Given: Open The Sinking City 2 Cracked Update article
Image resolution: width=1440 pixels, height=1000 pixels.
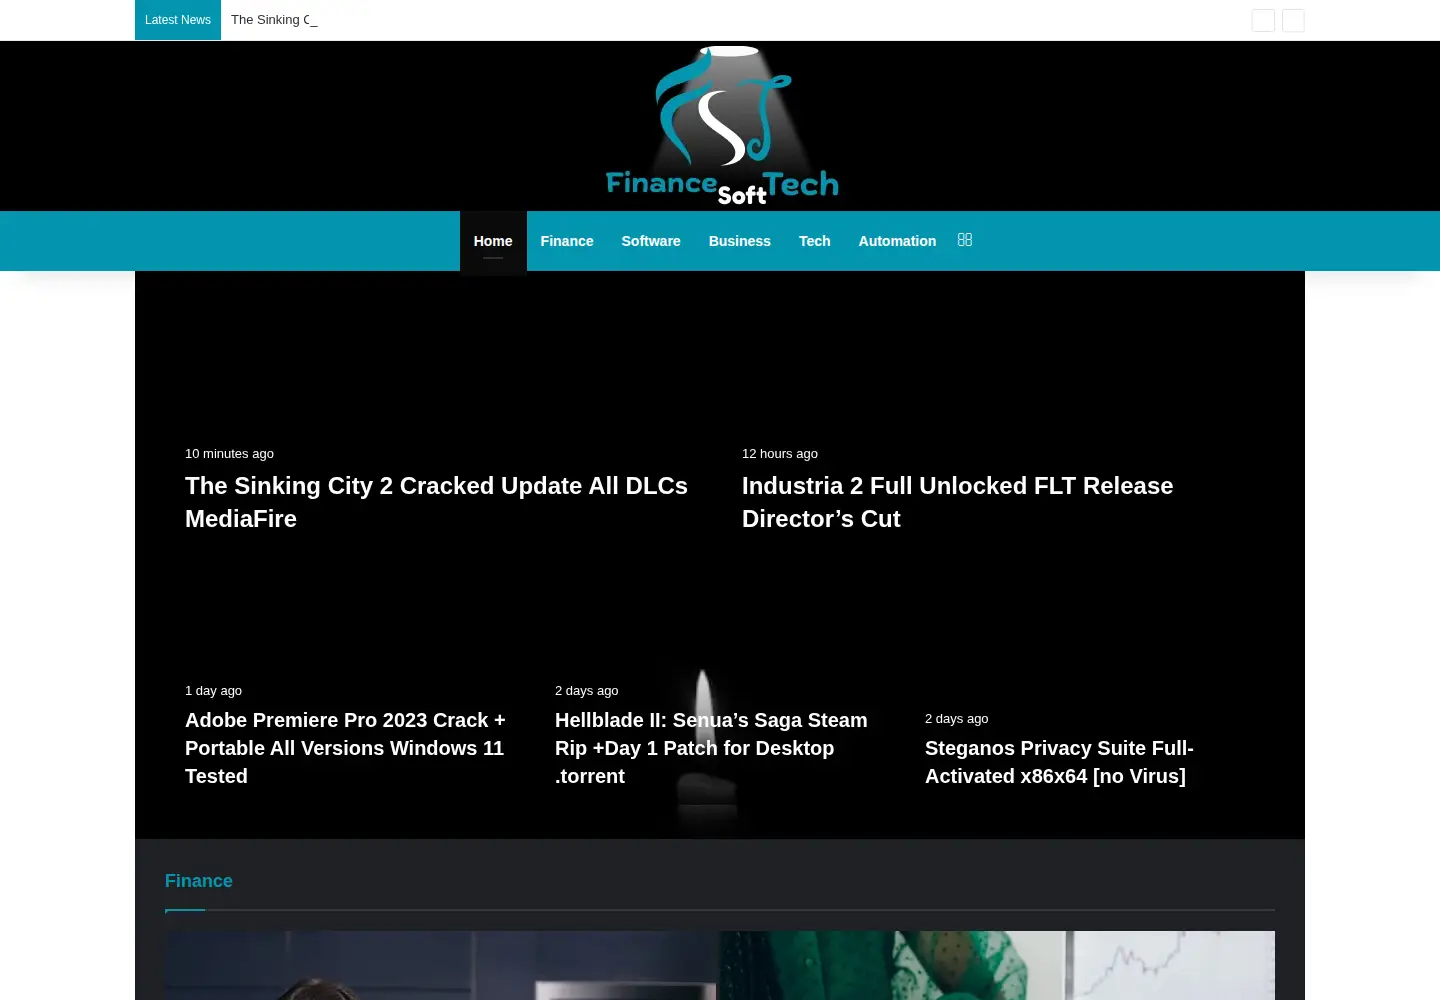Looking at the screenshot, I should pyautogui.click(x=436, y=502).
